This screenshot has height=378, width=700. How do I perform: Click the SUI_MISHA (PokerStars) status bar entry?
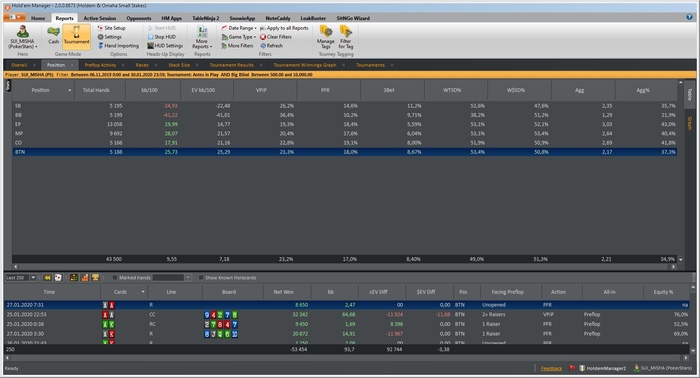[x=663, y=368]
